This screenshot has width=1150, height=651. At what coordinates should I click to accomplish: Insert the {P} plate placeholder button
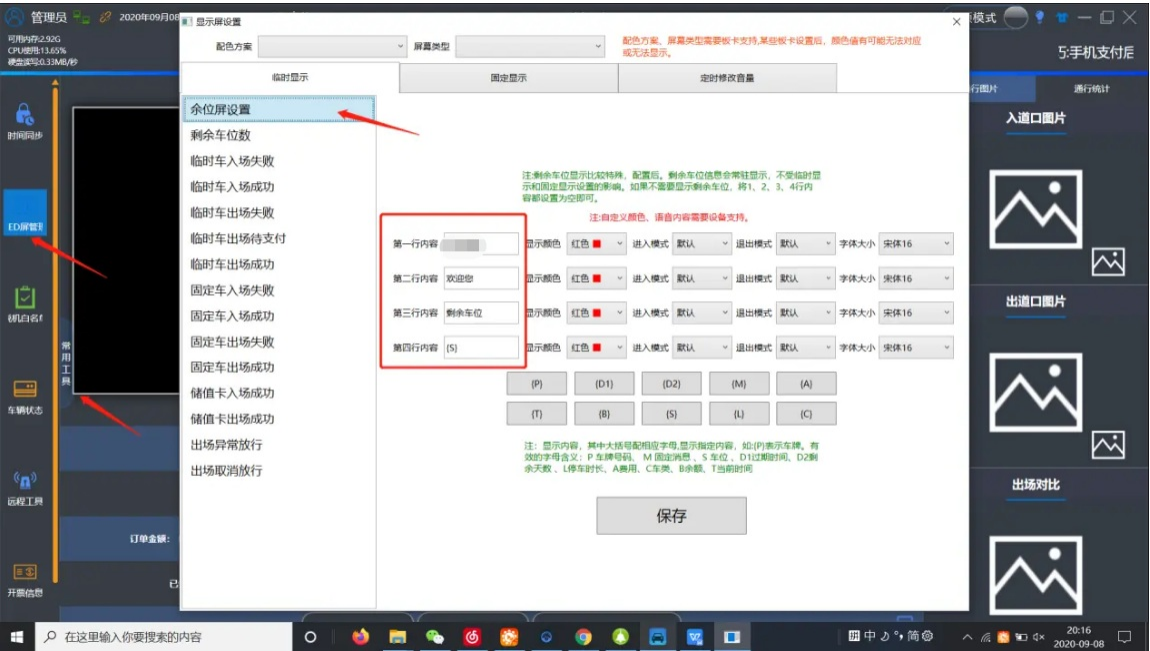coord(536,383)
